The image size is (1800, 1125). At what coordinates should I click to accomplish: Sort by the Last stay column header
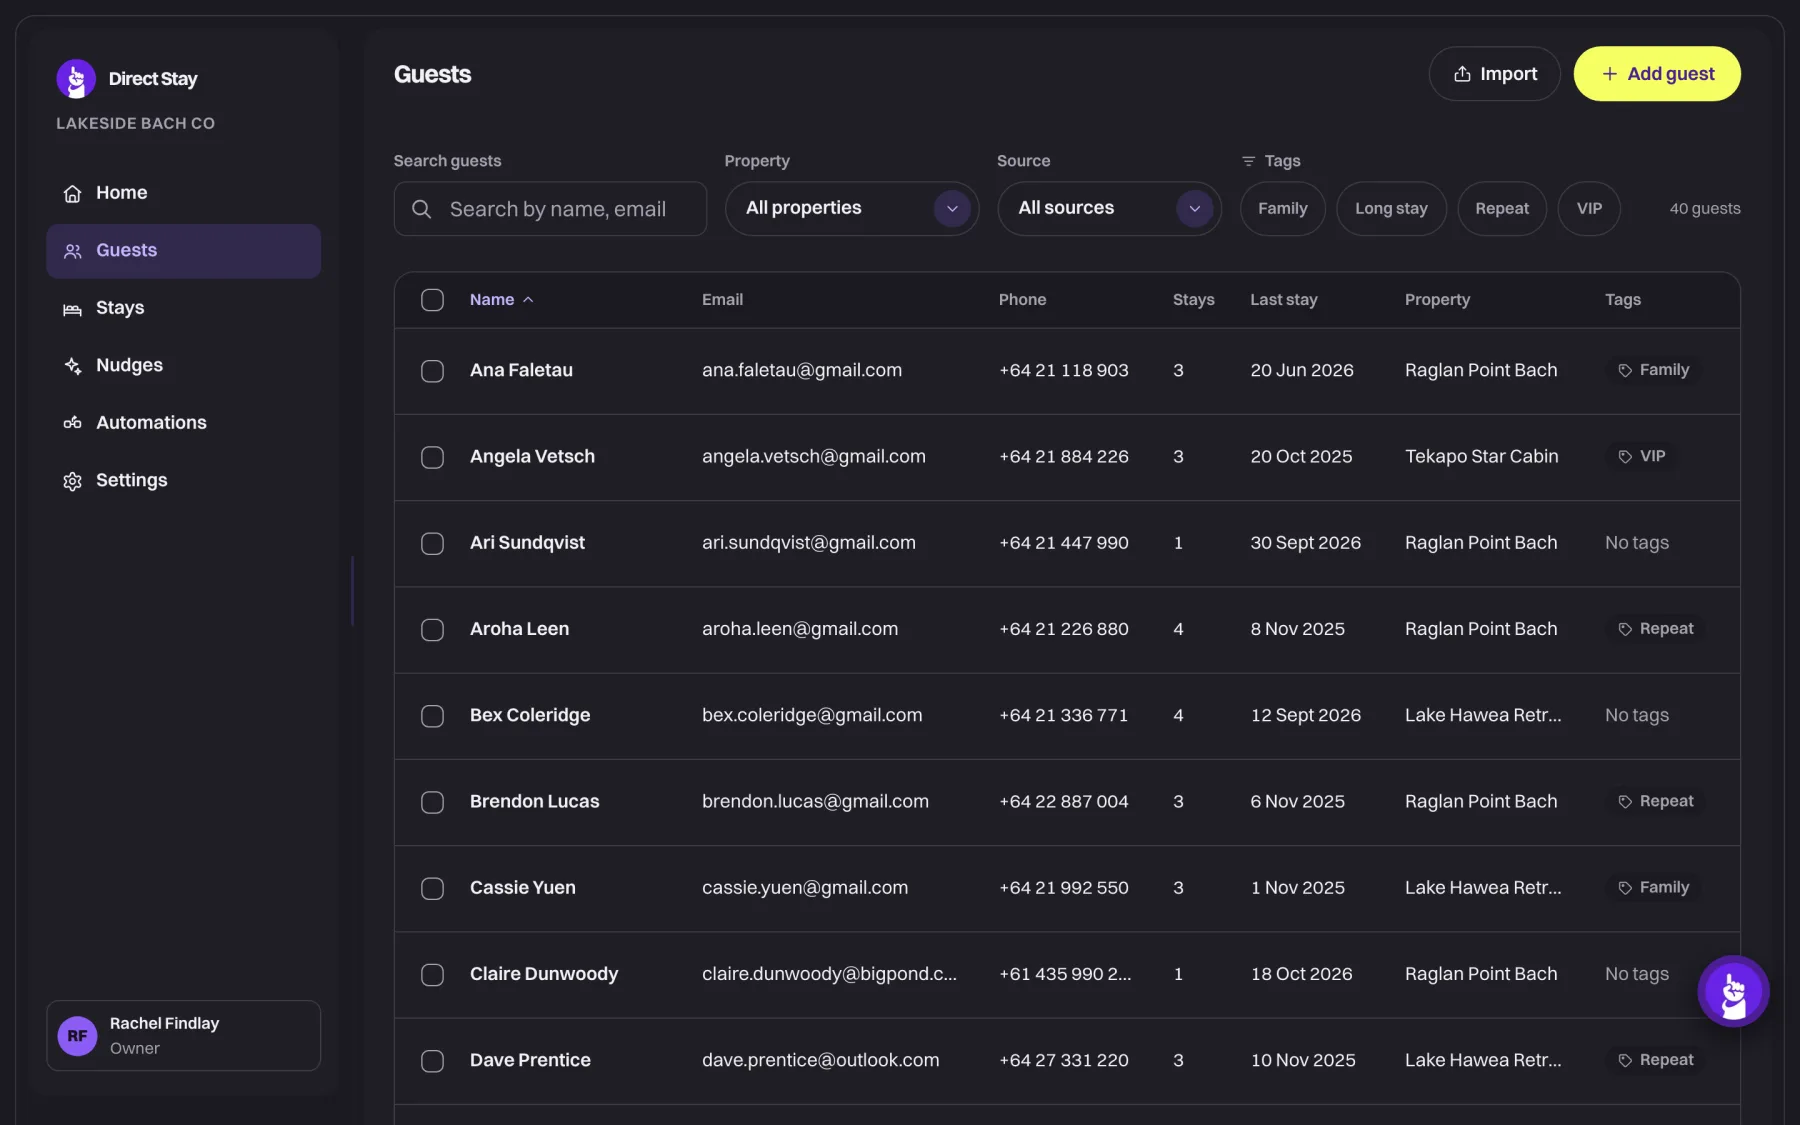[x=1283, y=300]
